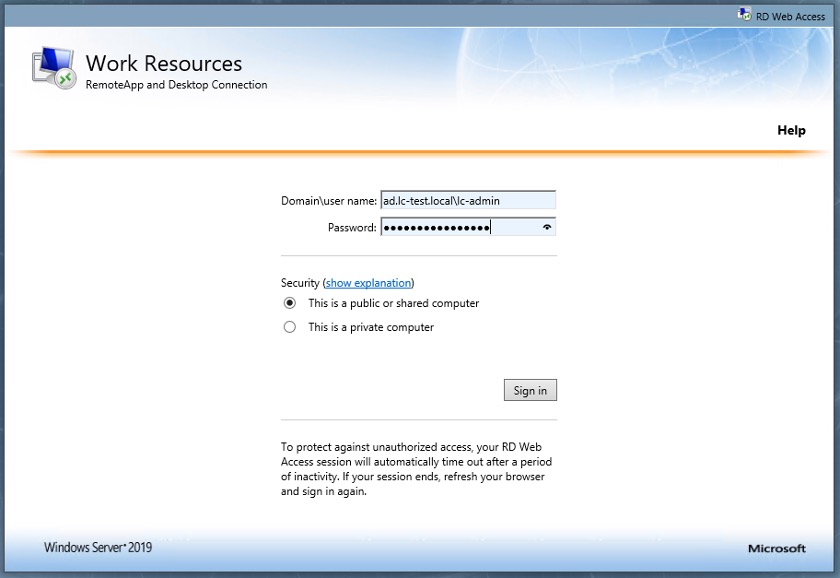Viewport: 840px width, 578px height.
Task: Click the "Password:" label text
Action: (352, 228)
